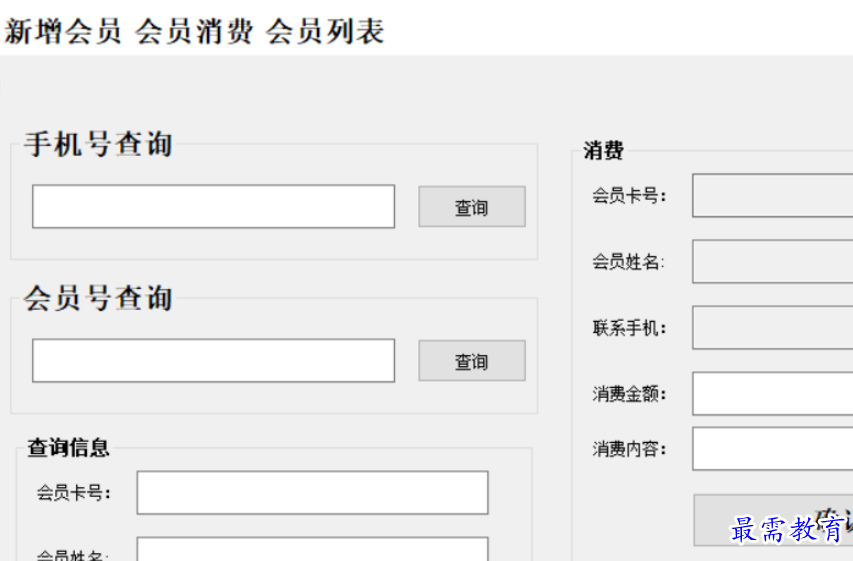Activate the 消费内容 text field
Viewport: 853px width, 561px height.
click(x=772, y=449)
